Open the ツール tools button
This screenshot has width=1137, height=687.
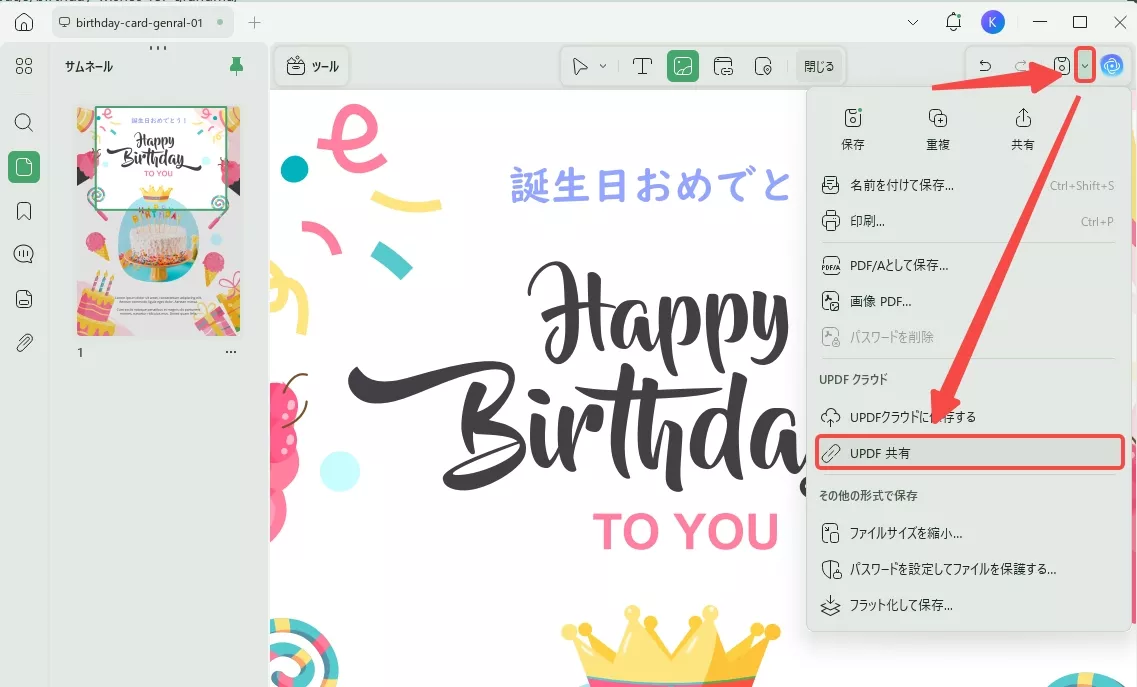313,67
